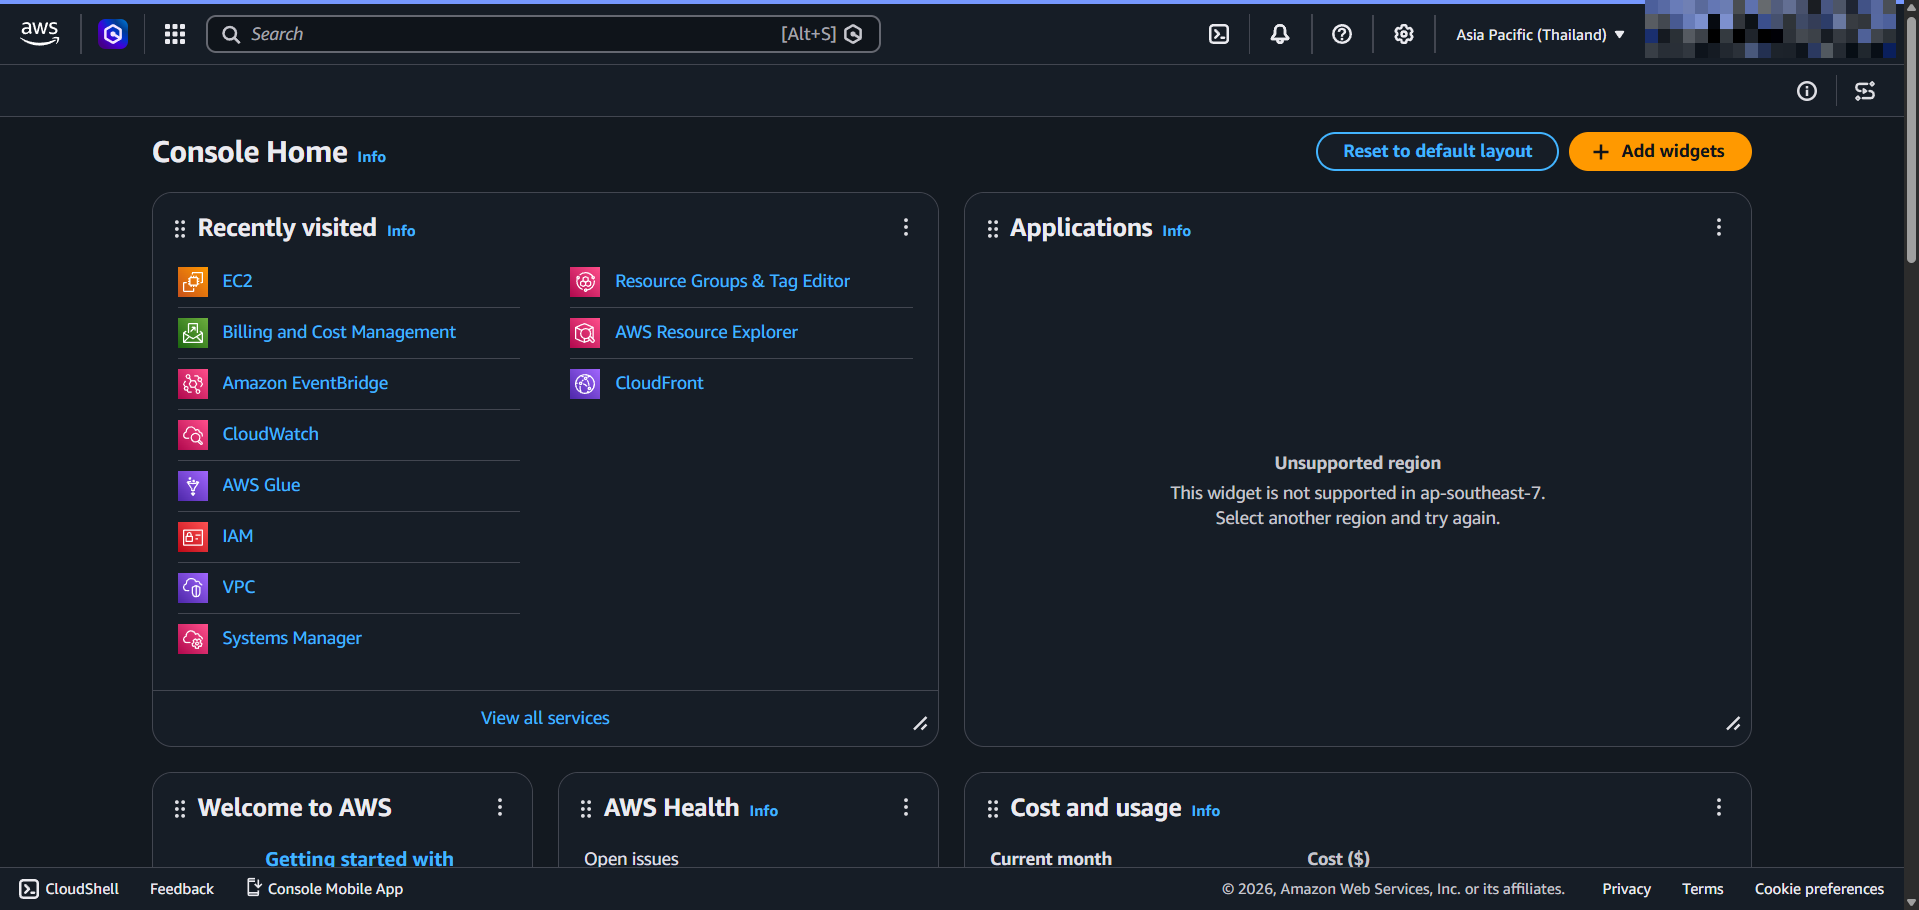Image resolution: width=1919 pixels, height=910 pixels.
Task: Open the services grid menu icon
Action: [x=175, y=34]
